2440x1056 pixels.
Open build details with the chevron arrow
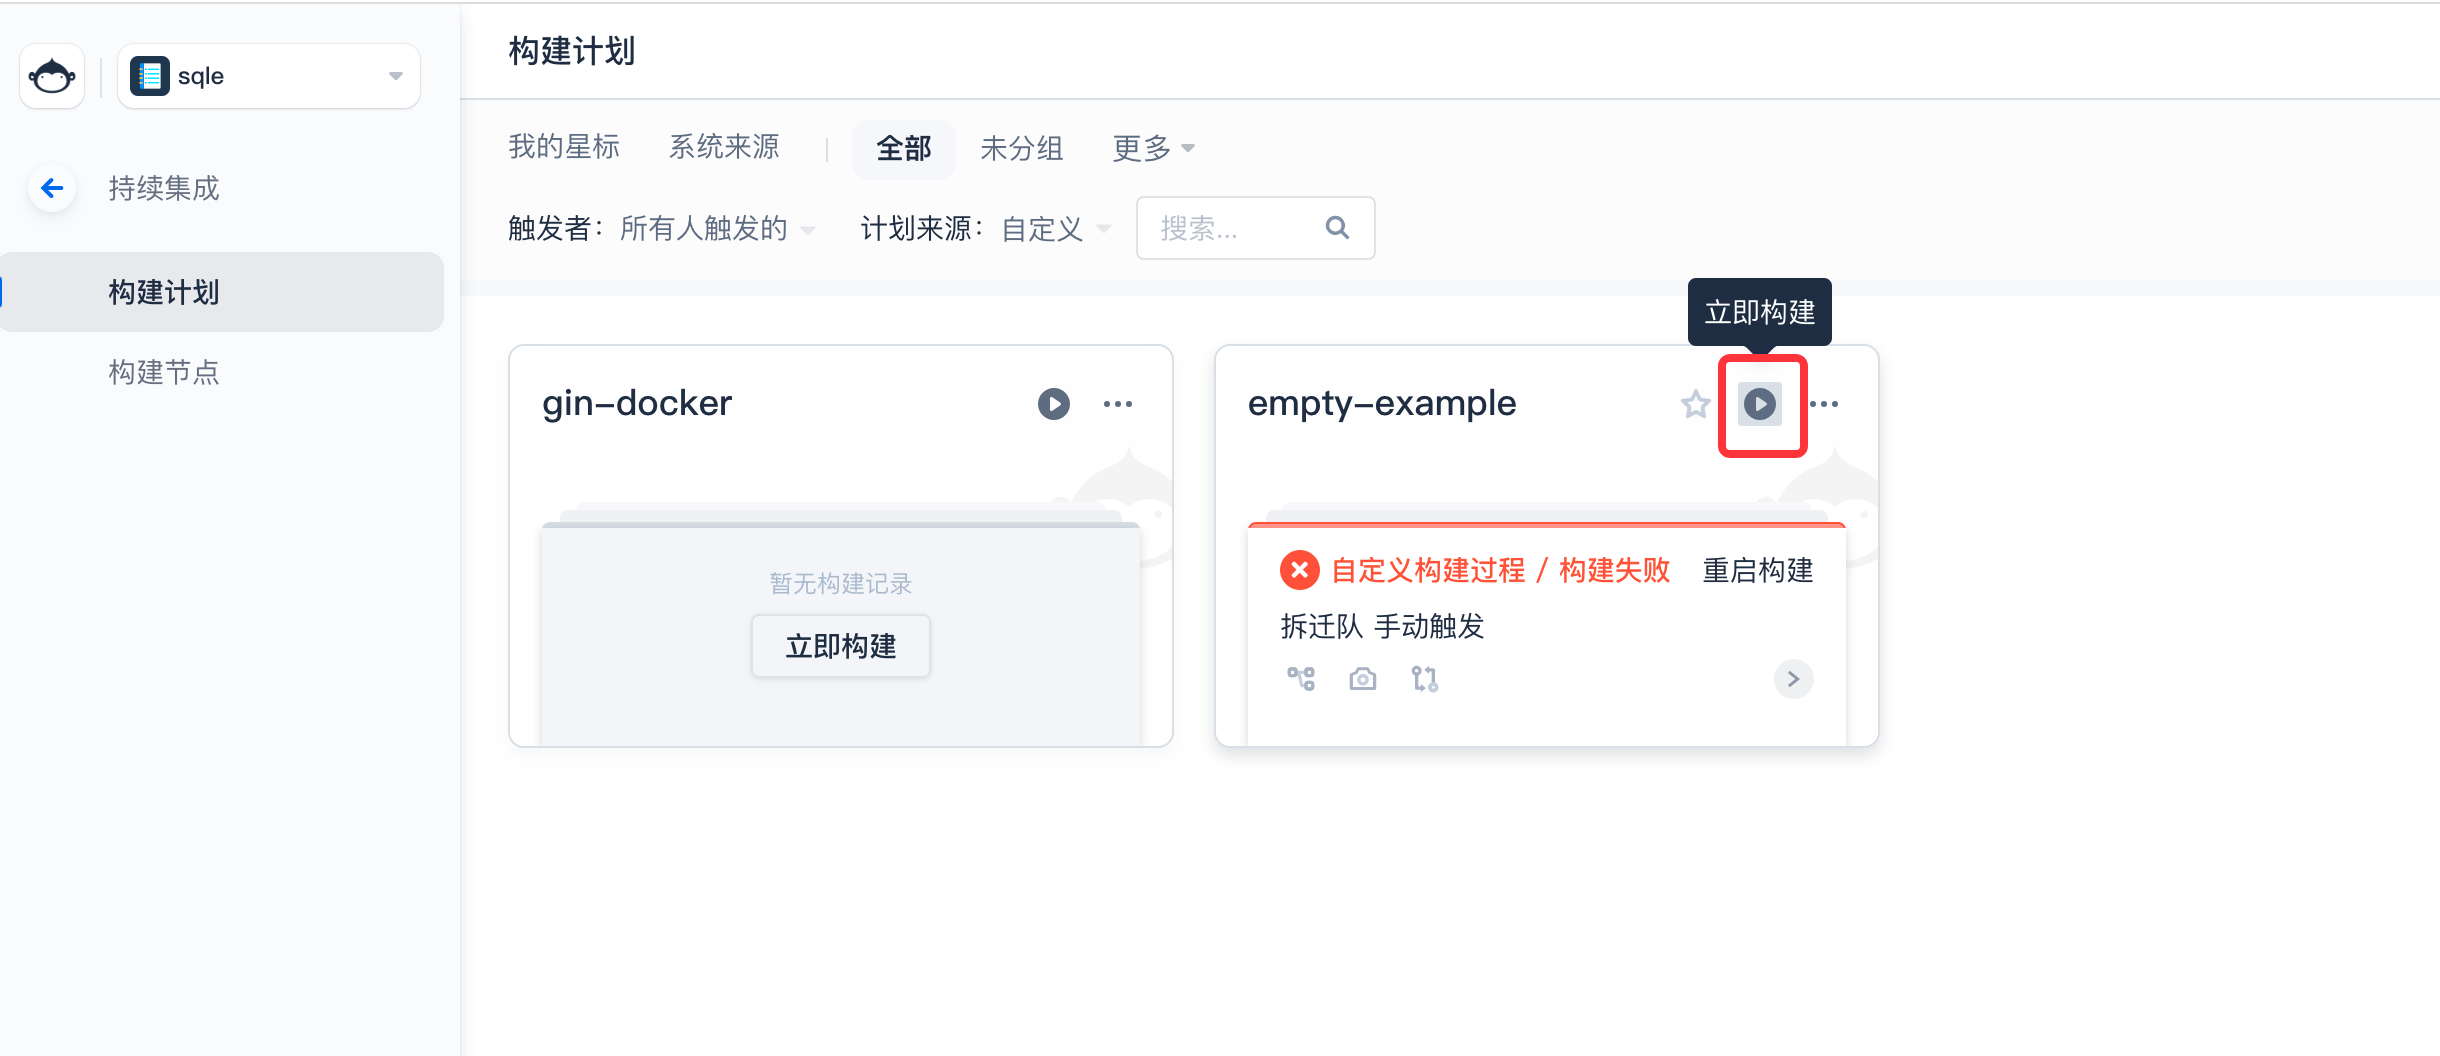1794,679
